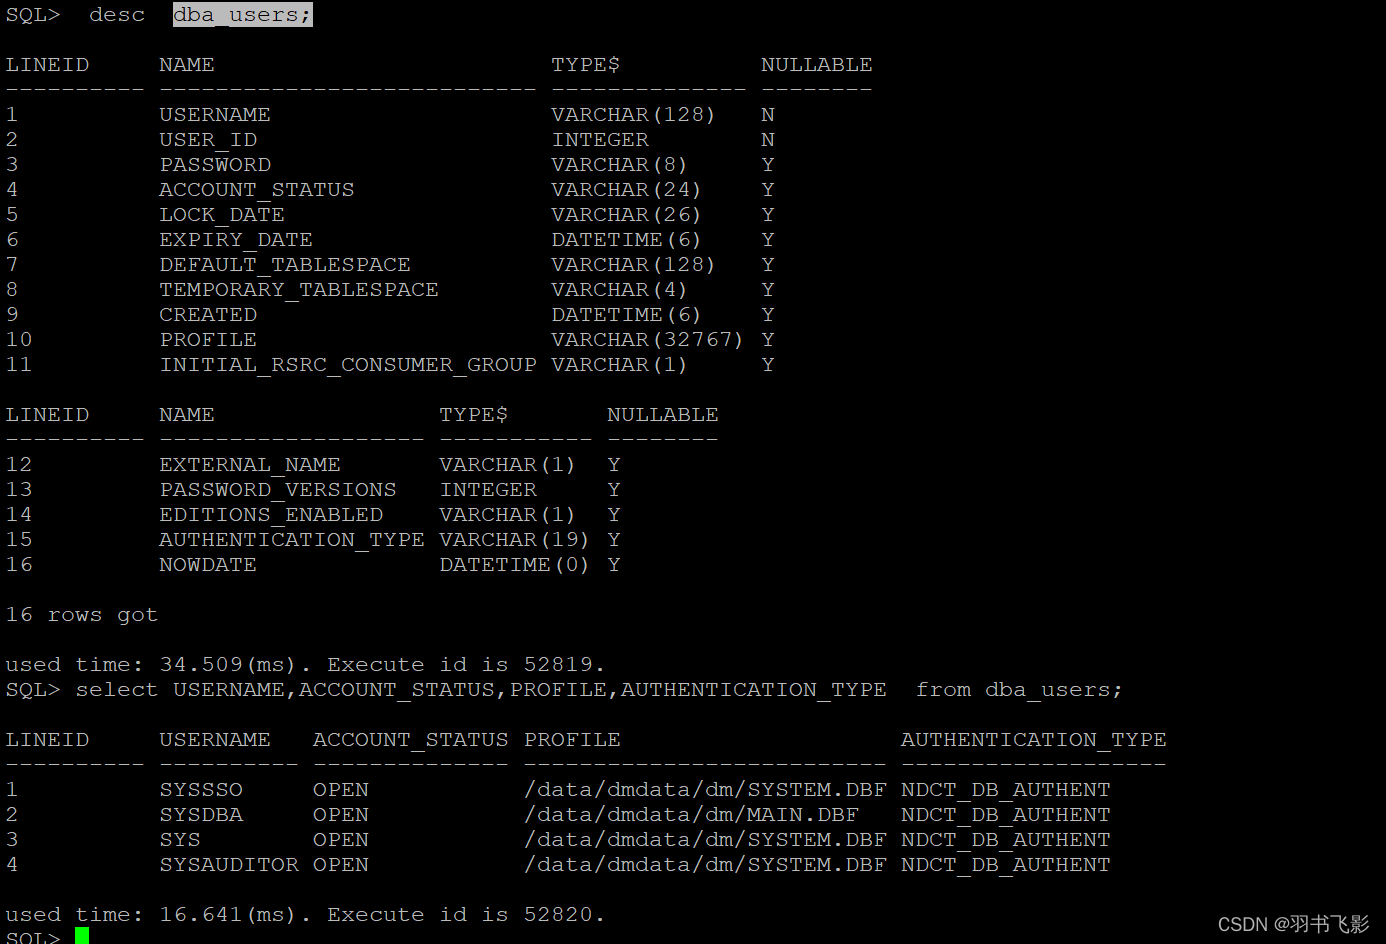Click VARCHAR(19) type value
The width and height of the screenshot is (1386, 944).
514,540
